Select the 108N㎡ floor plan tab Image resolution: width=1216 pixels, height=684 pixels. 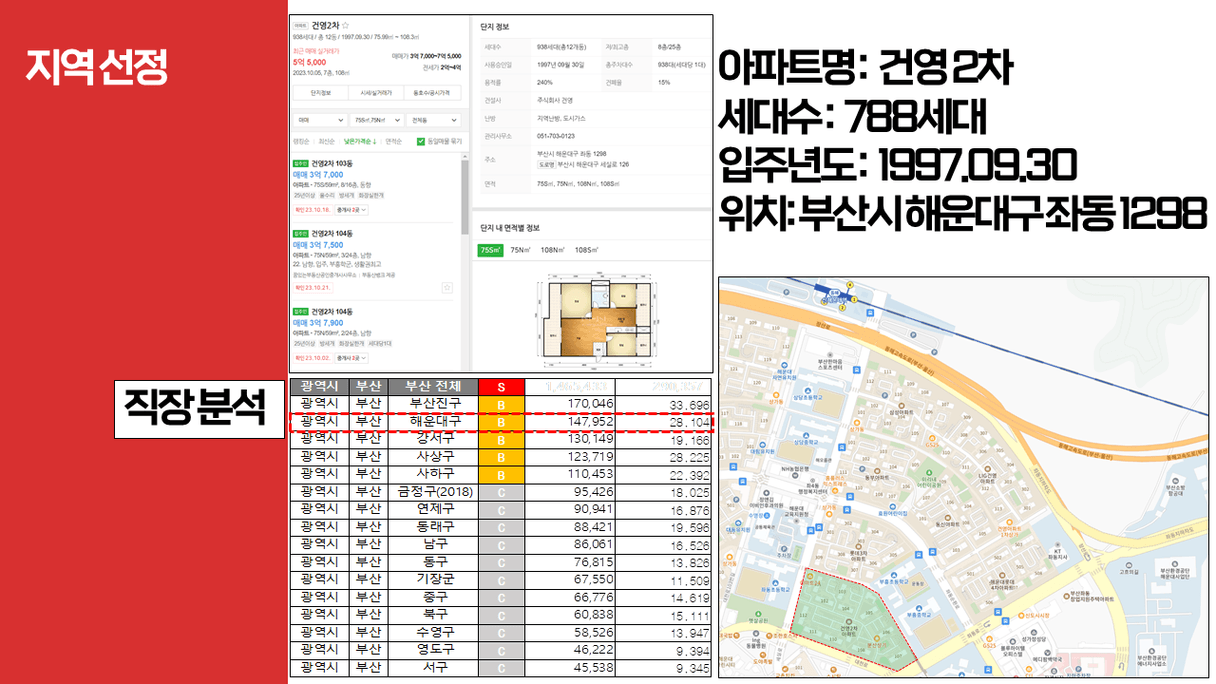coord(553,249)
